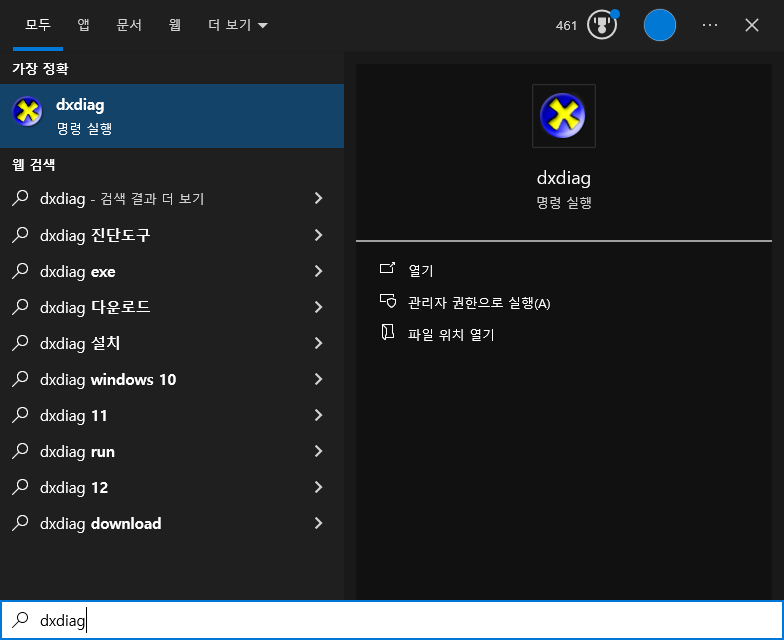Open the rewards trophy icon next to 461
Viewport: 784px width, 640px height.
(x=602, y=24)
